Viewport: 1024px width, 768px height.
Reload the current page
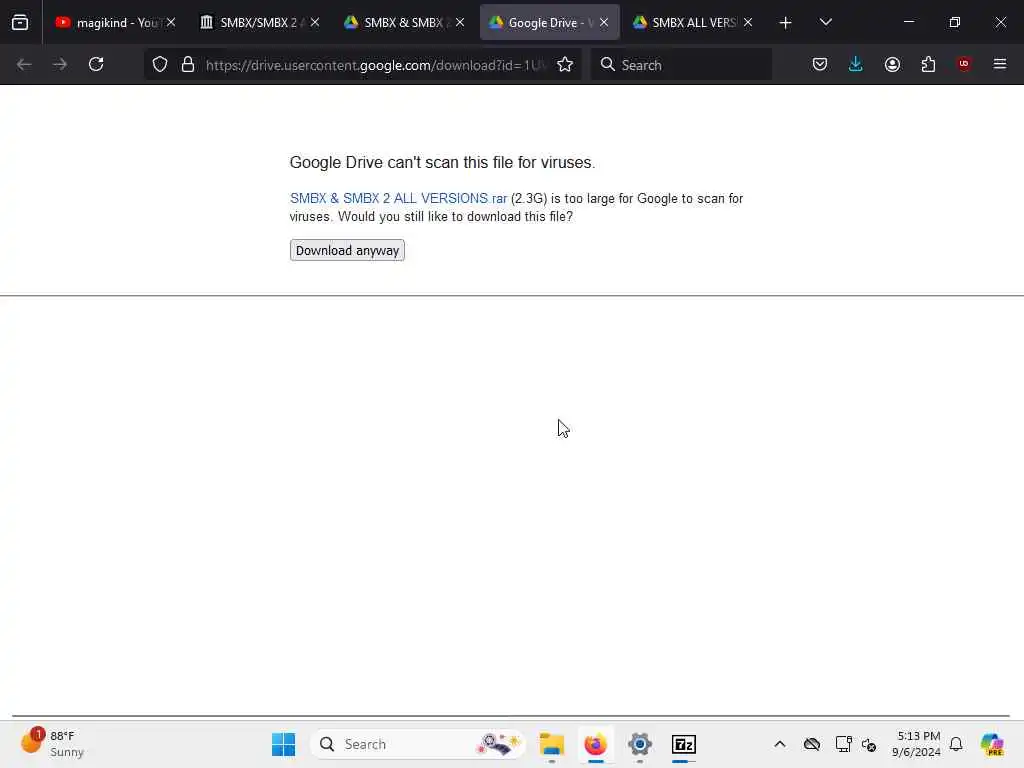(x=96, y=64)
